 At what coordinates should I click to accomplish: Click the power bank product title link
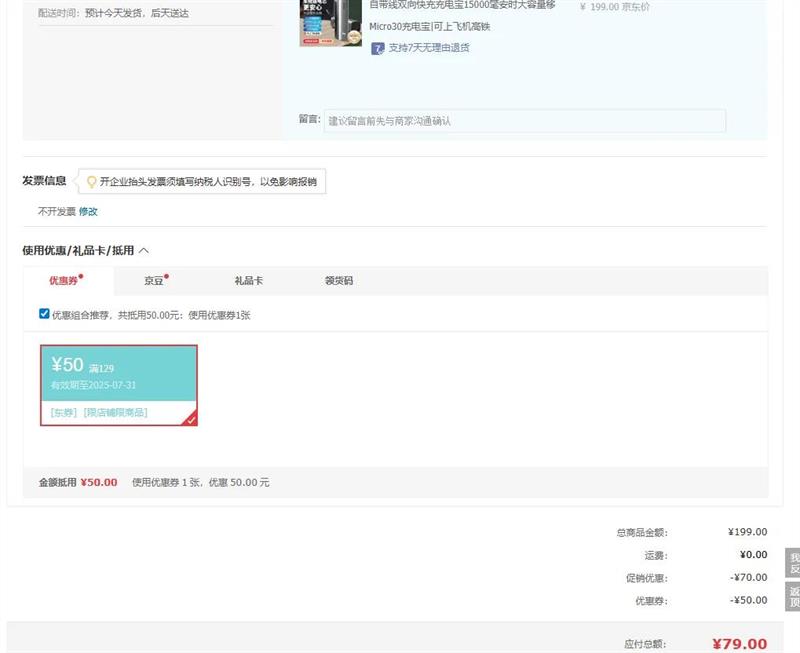[461, 5]
